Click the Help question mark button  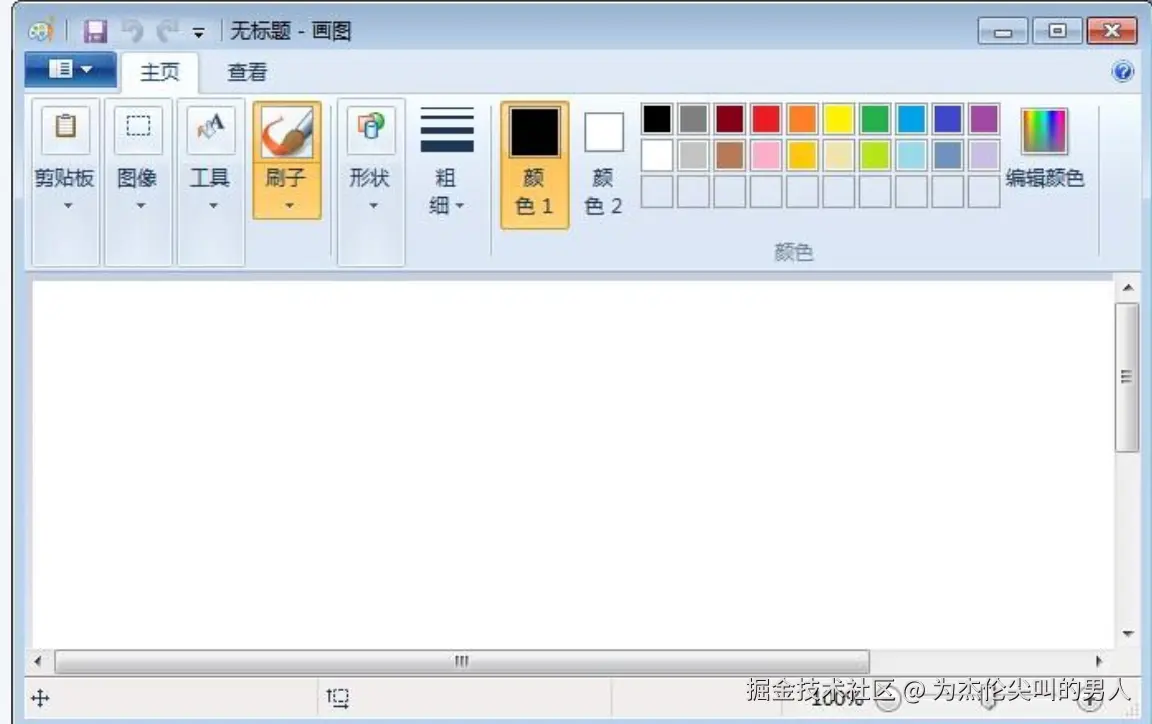1123,72
